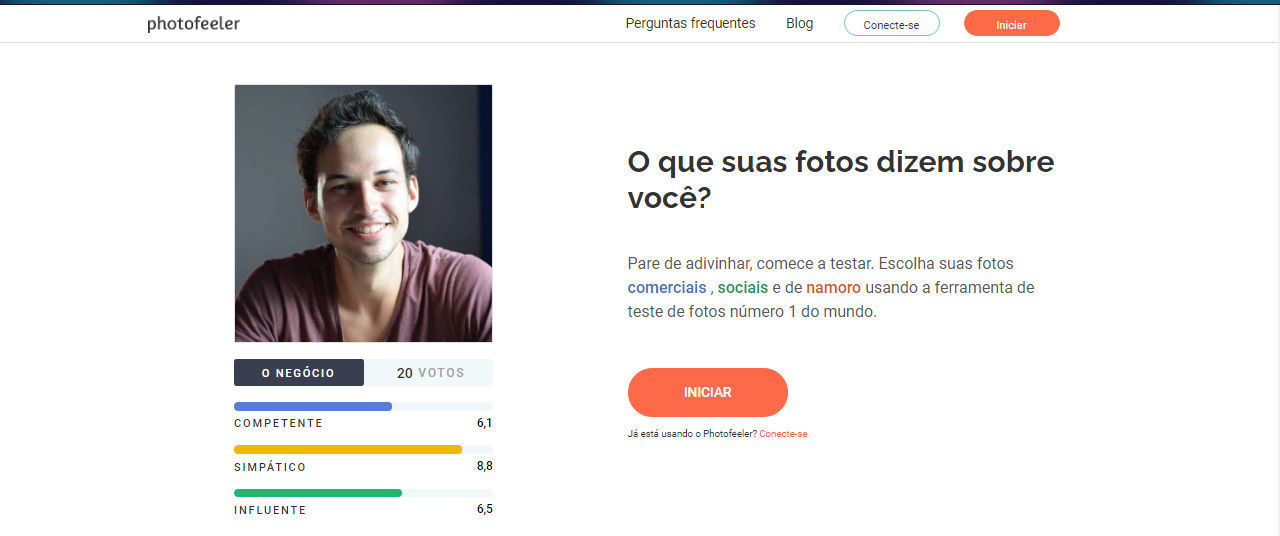Click the red word namoro
Screen dimensions: 1280x536
833,287
